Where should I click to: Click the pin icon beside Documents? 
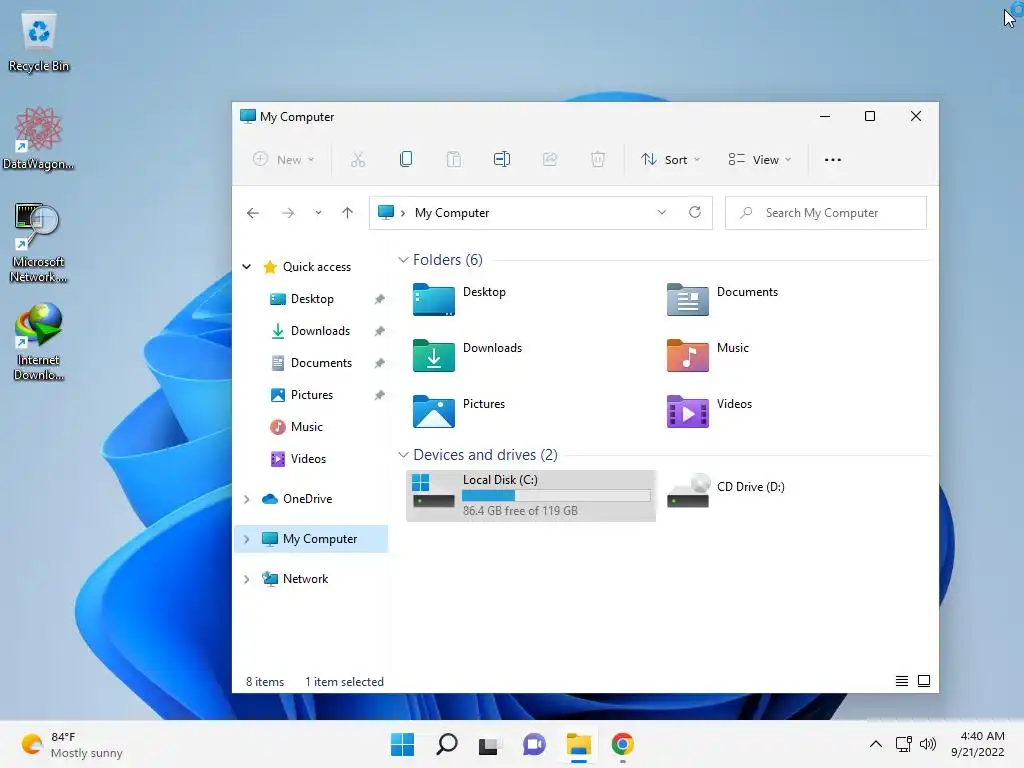(x=379, y=363)
